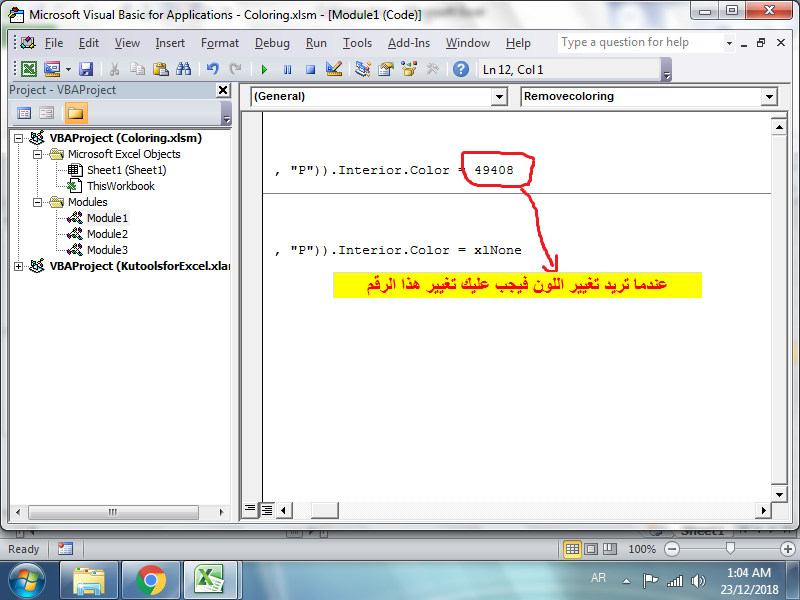Screen dimensions: 800x600
Task: Open the Properties Window icon
Action: [386, 69]
